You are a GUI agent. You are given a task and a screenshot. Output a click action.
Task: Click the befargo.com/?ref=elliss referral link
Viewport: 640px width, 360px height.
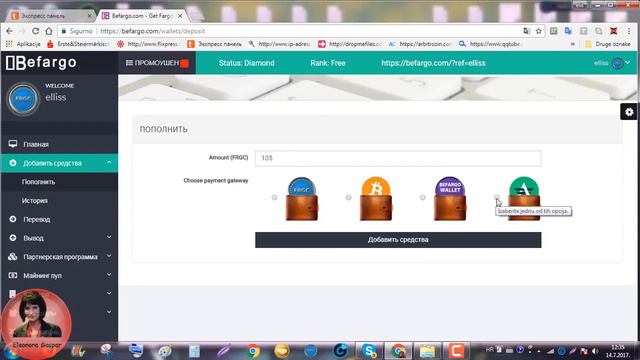433,63
